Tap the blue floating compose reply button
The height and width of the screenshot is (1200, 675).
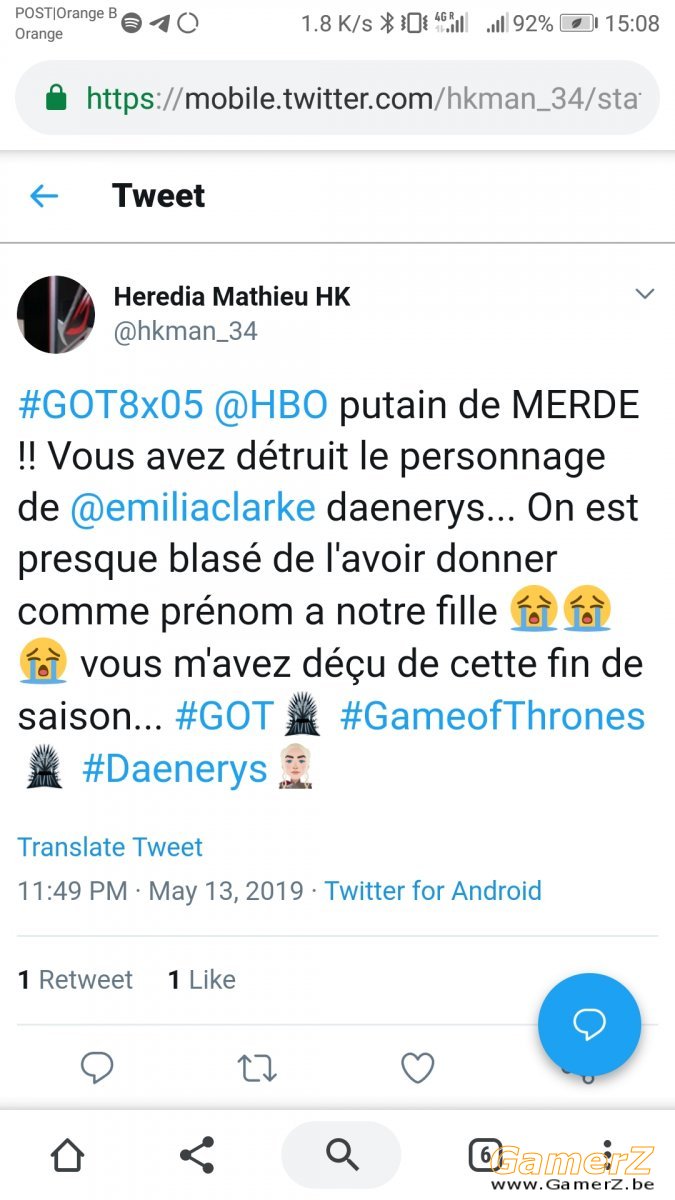point(589,1024)
